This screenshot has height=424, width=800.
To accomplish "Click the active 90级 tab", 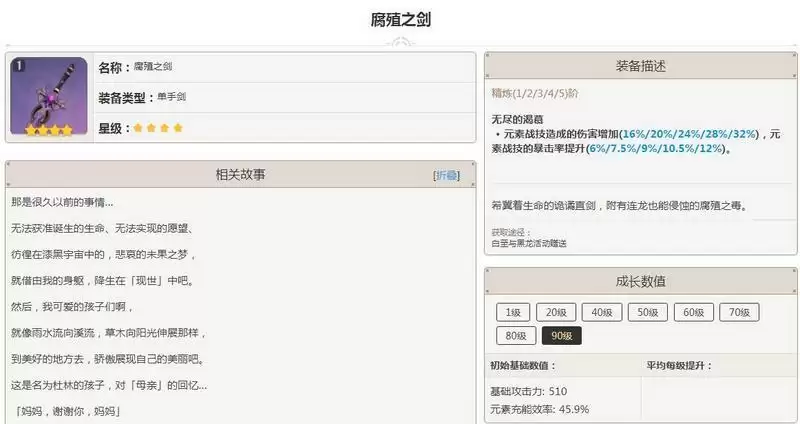I will 562,336.
